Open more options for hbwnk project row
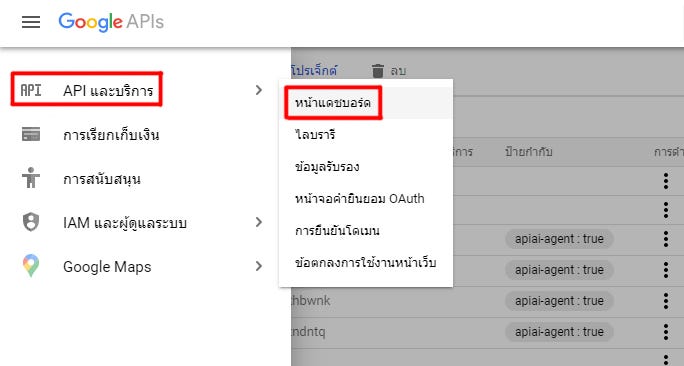This screenshot has width=684, height=366. [x=666, y=301]
